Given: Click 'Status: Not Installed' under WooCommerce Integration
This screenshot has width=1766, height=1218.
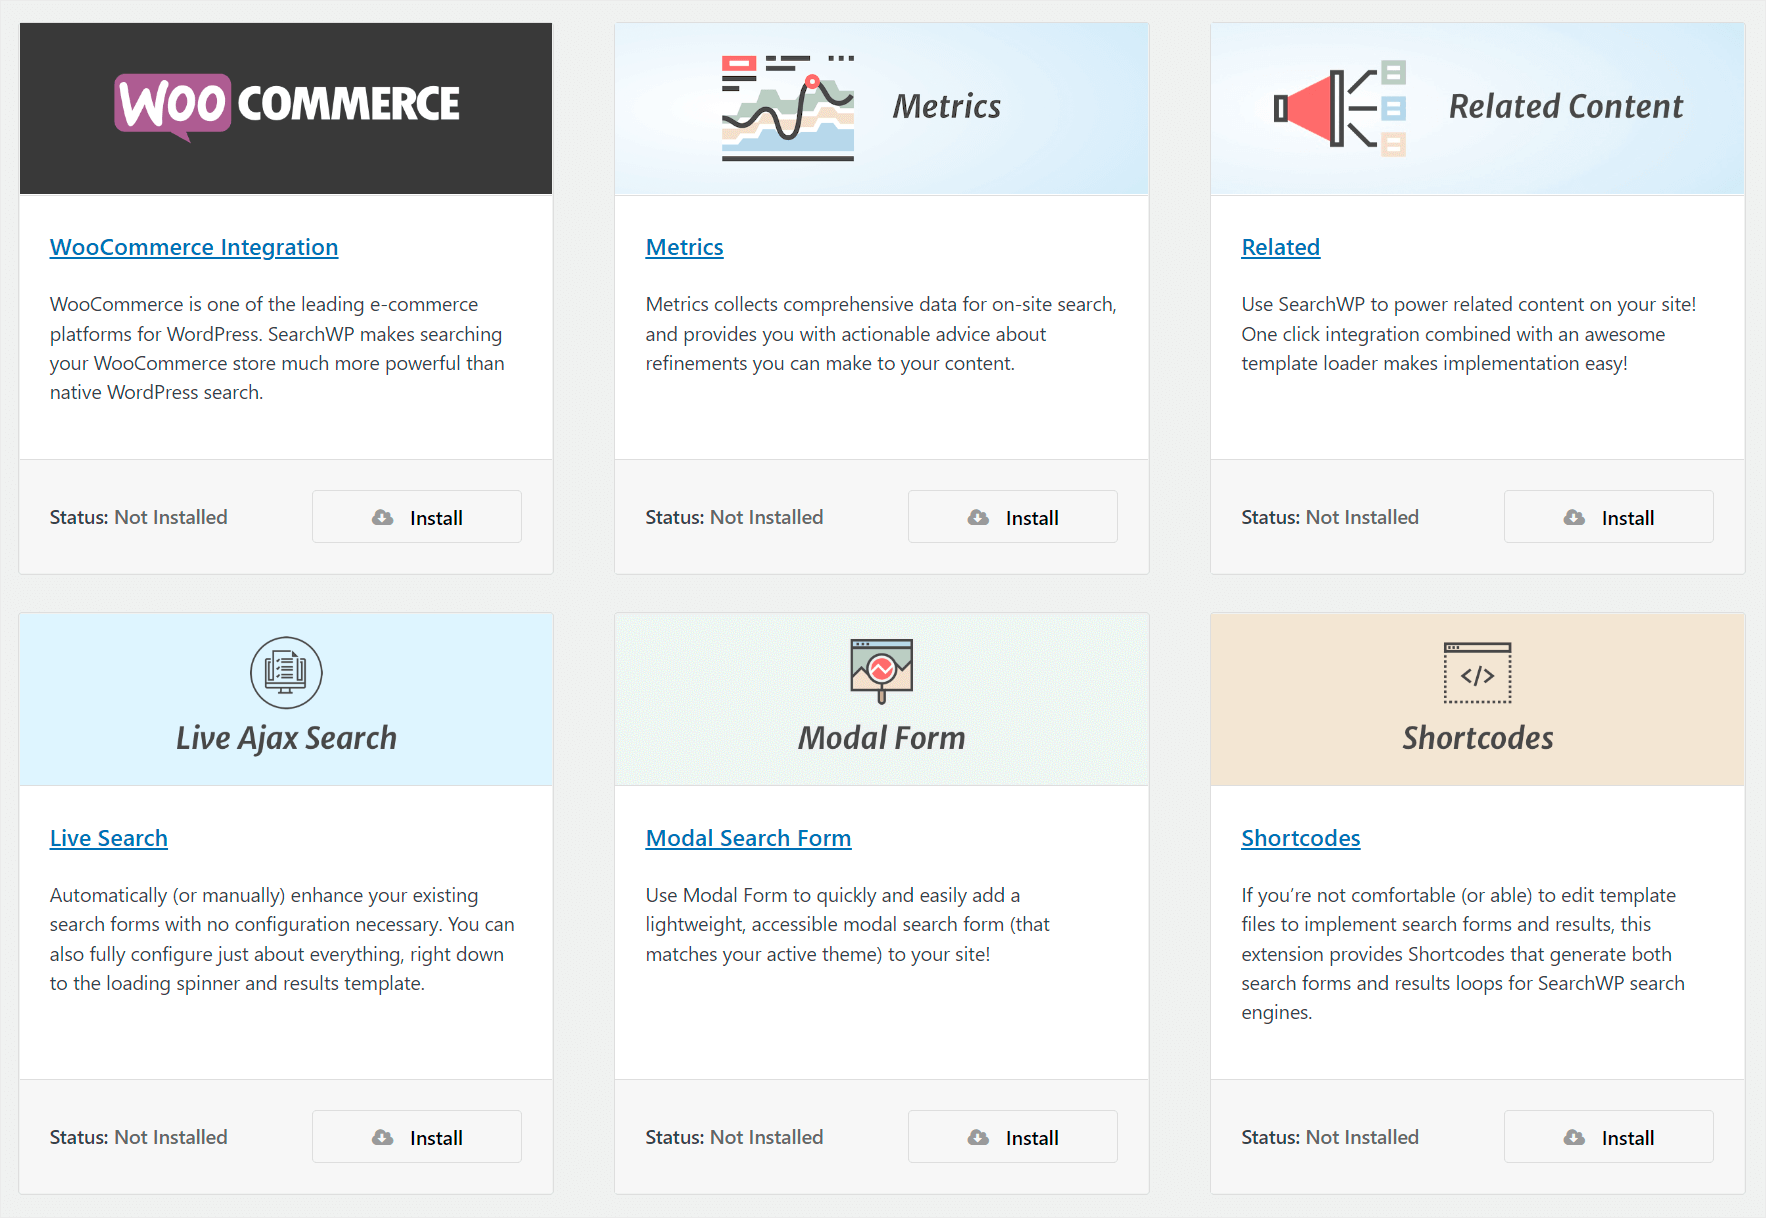Looking at the screenshot, I should point(139,517).
